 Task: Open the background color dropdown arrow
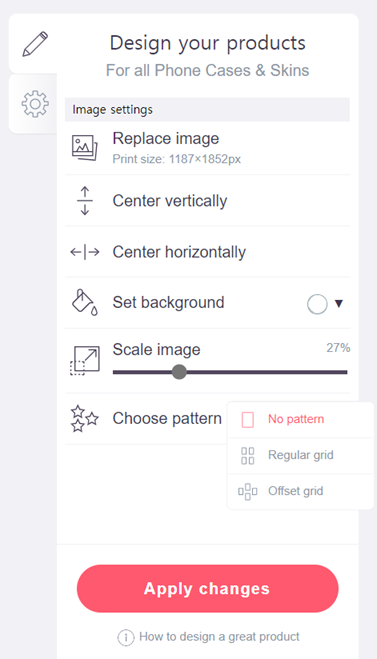click(x=339, y=303)
